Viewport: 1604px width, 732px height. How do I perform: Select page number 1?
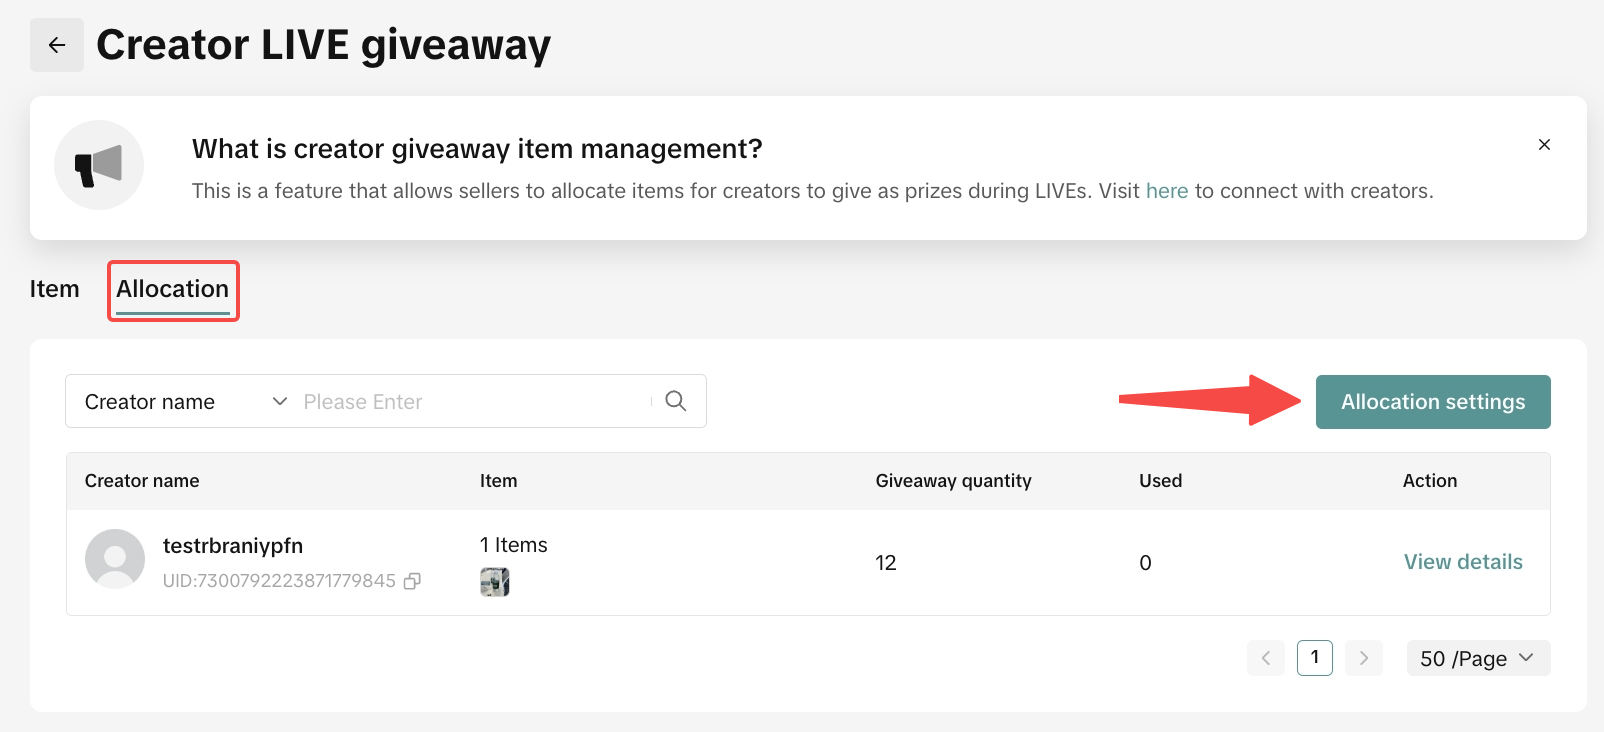pos(1314,658)
